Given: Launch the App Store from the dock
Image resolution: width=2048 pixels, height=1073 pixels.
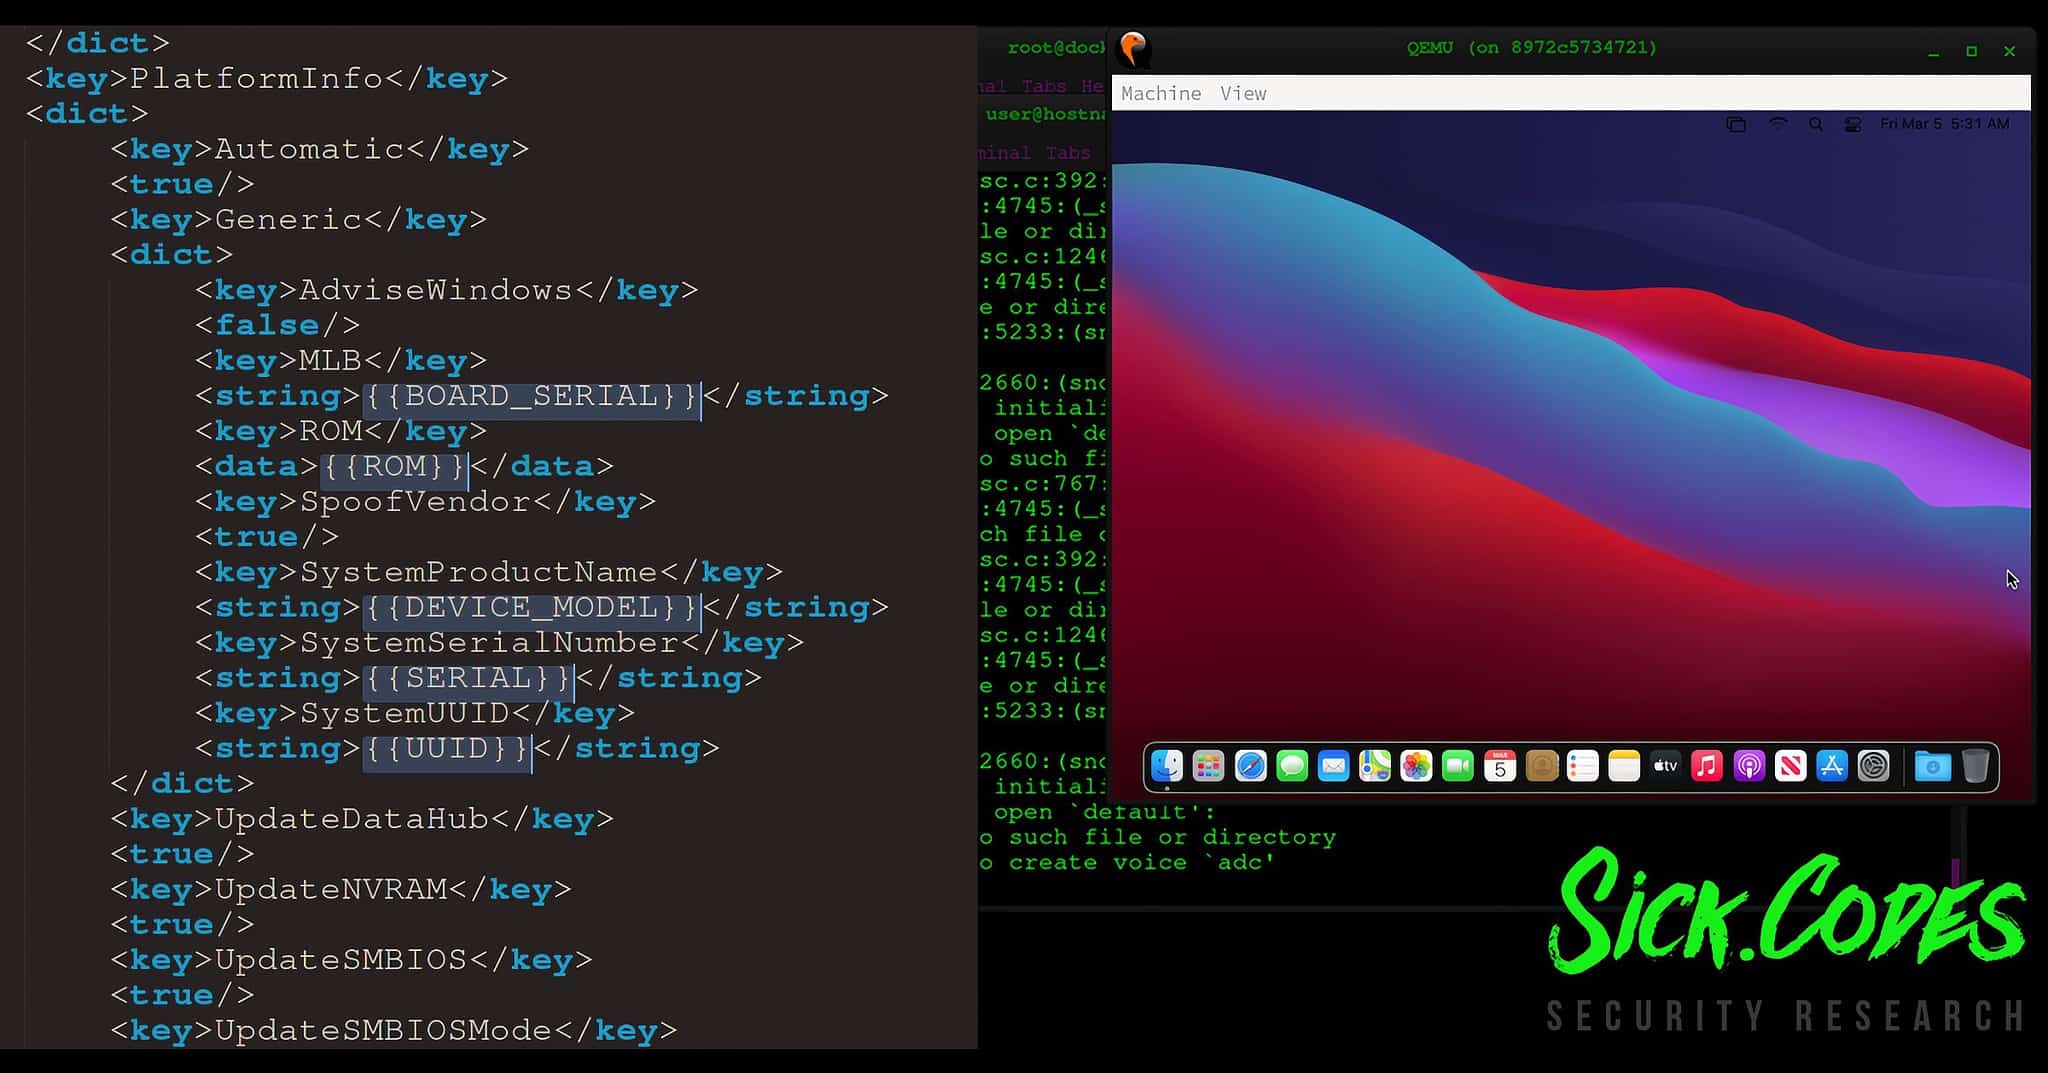Looking at the screenshot, I should coord(1831,766).
